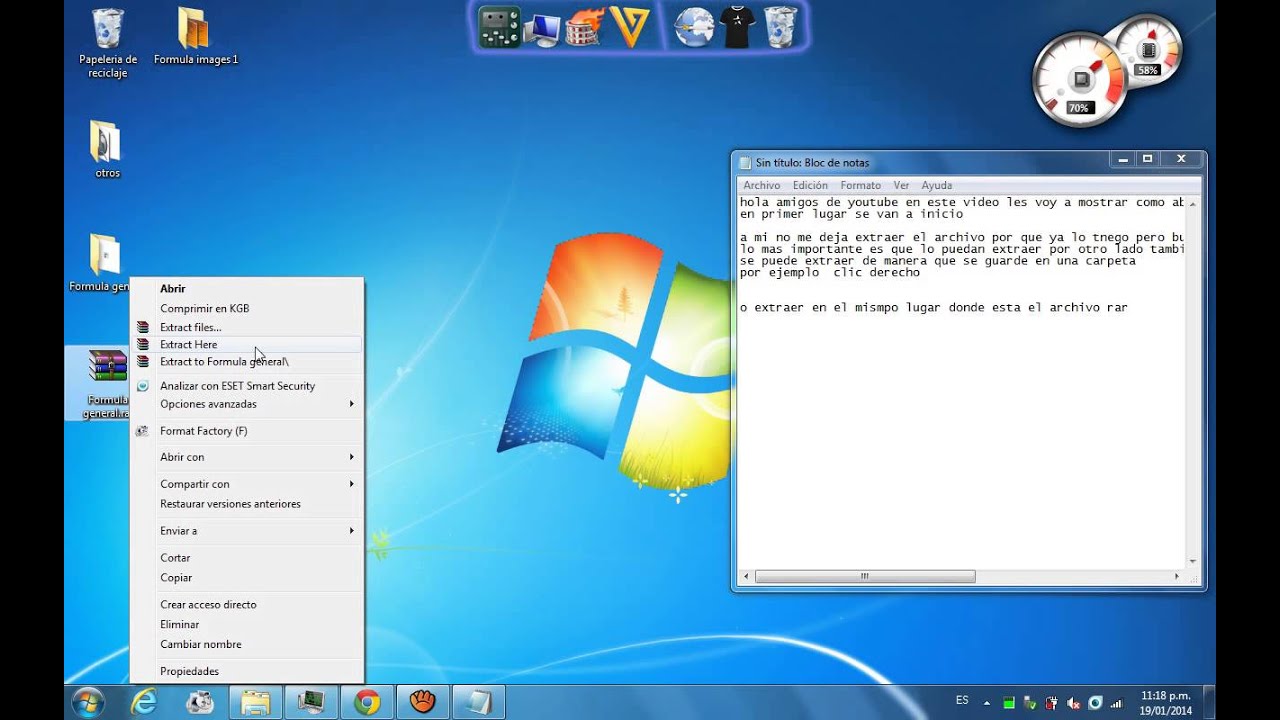1280x720 pixels.
Task: Open the Archivo menu in Notepad
Action: tap(762, 185)
